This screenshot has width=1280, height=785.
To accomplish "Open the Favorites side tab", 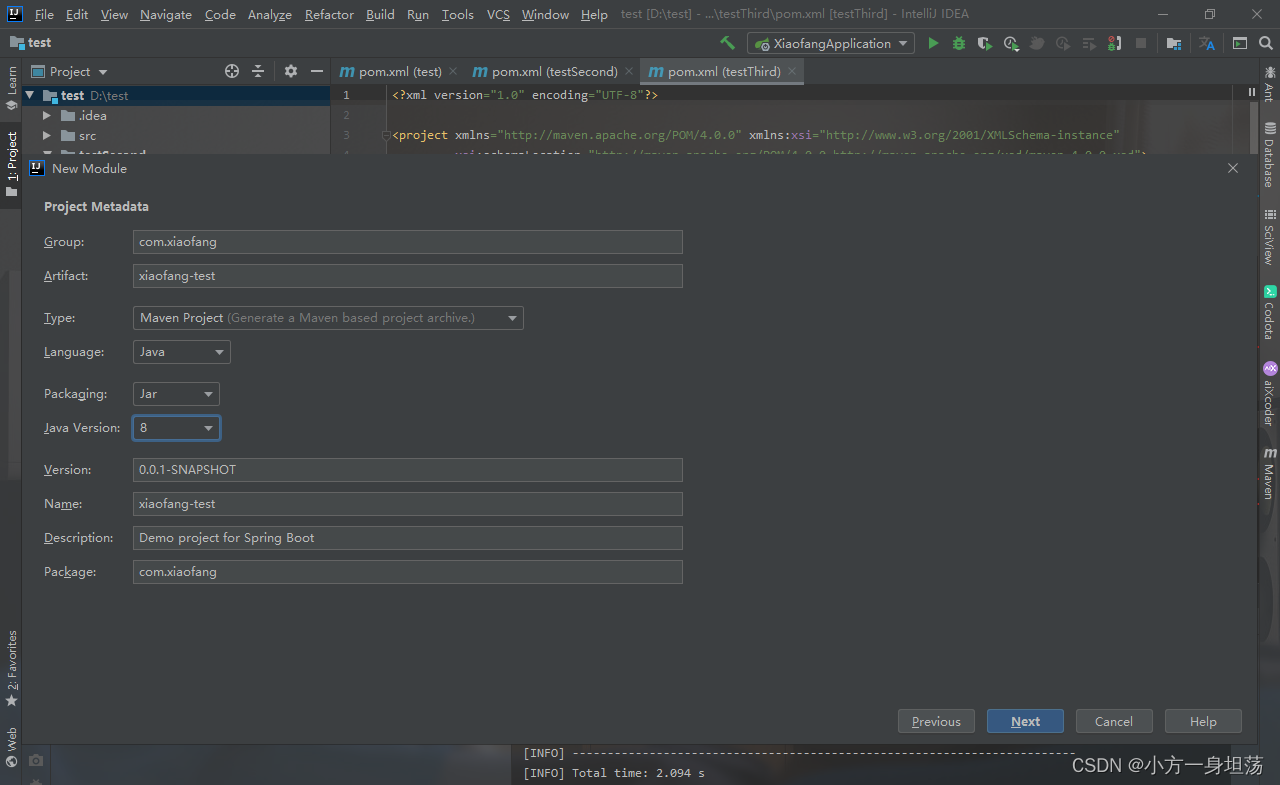I will (11, 668).
